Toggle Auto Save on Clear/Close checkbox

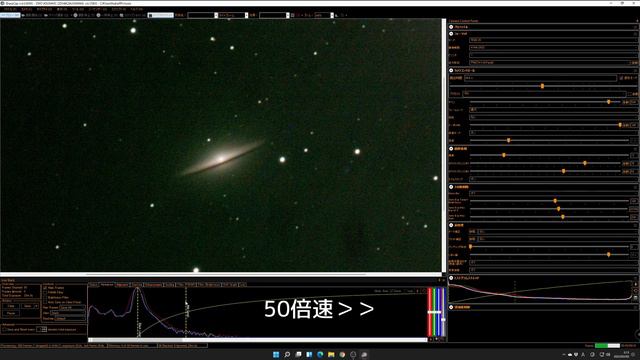point(45,302)
